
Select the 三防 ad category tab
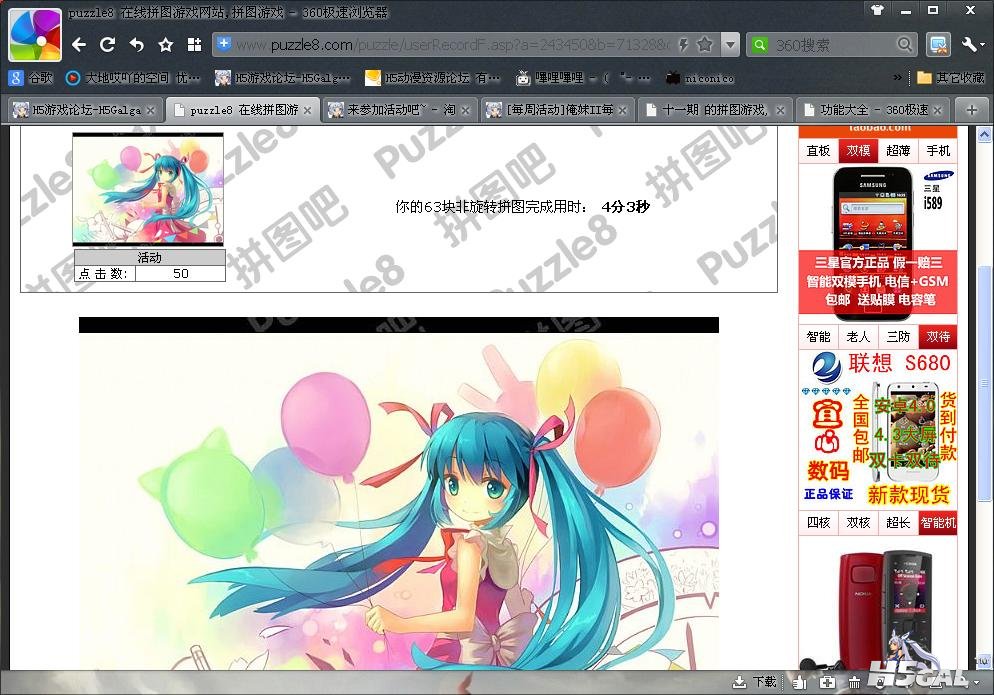[898, 337]
